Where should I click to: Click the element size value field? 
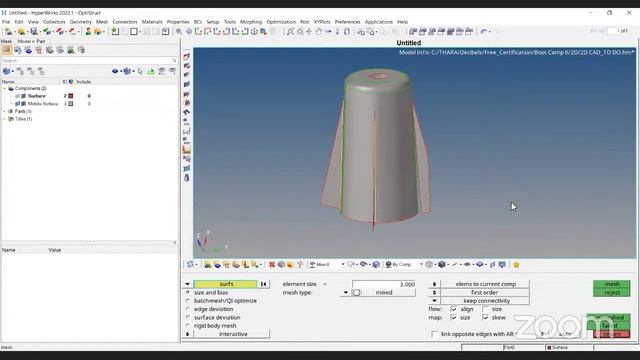384,284
